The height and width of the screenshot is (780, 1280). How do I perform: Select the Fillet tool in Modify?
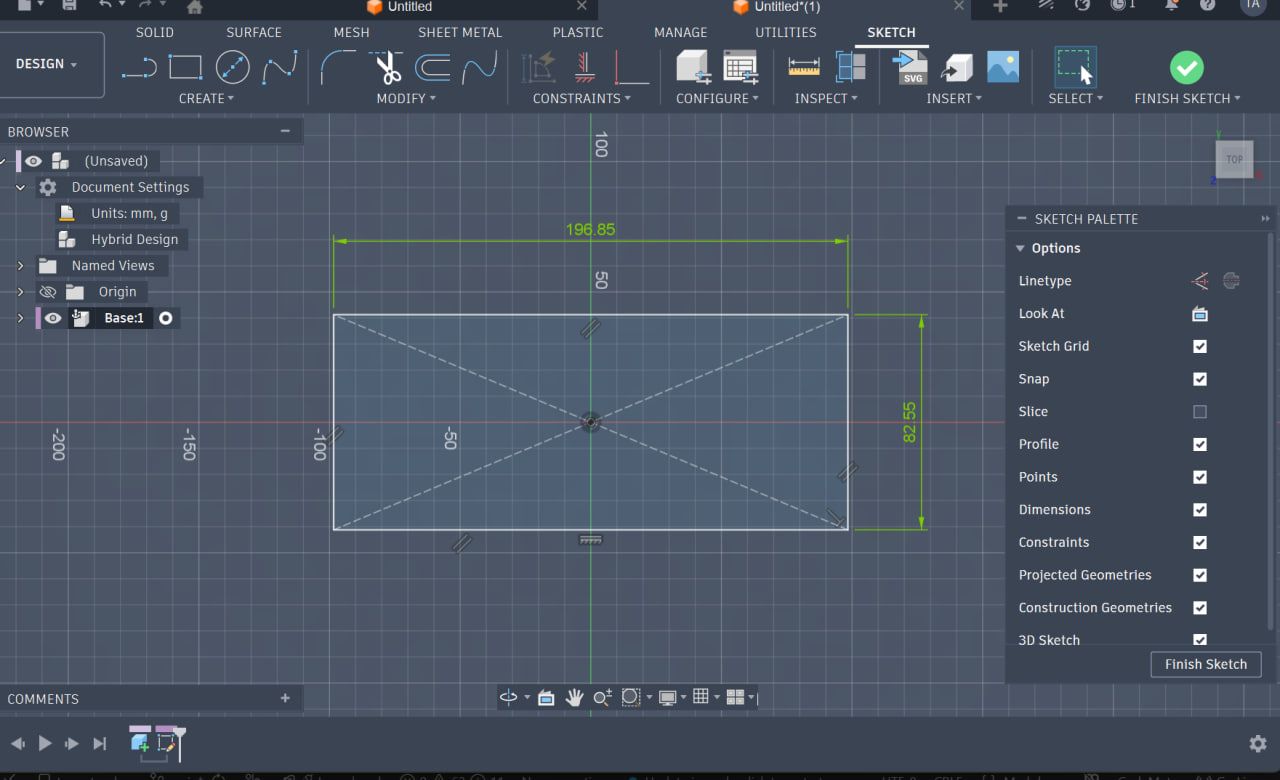pyautogui.click(x=338, y=68)
